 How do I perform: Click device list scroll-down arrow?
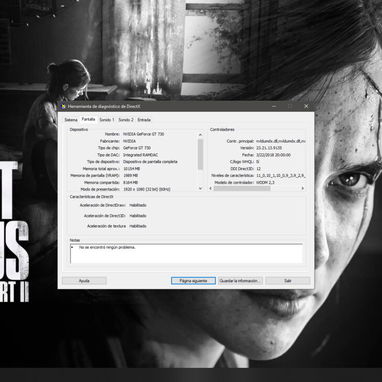tap(200, 189)
